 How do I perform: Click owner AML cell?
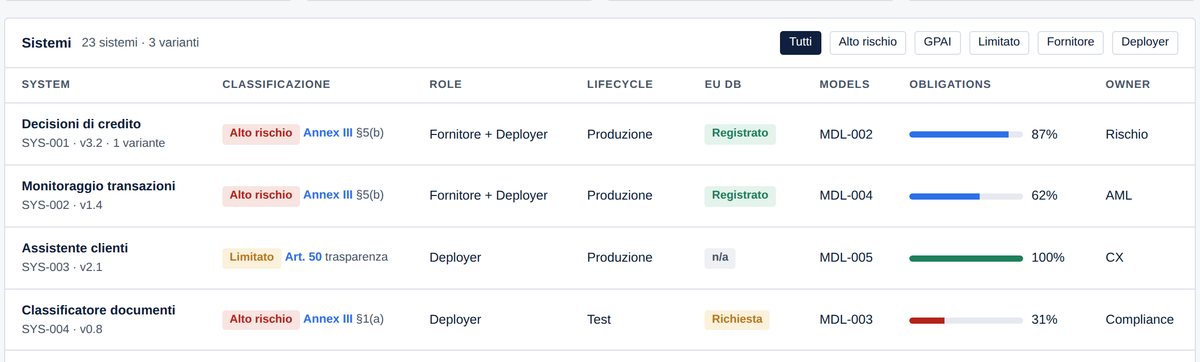[1119, 196]
